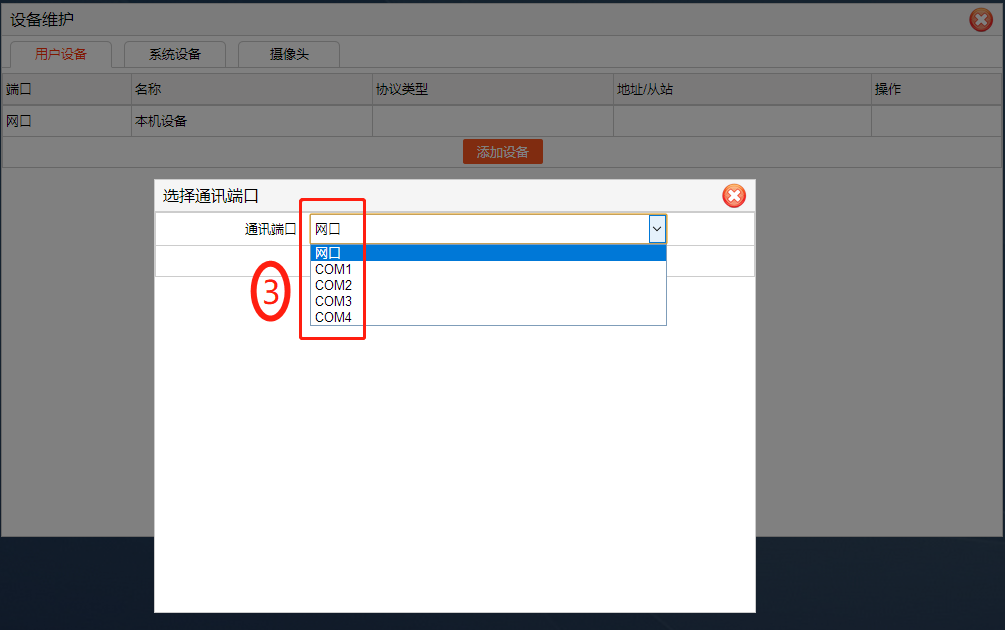Go to the 摄像头 tab
Screen dimensions: 1005x630
click(x=288, y=55)
